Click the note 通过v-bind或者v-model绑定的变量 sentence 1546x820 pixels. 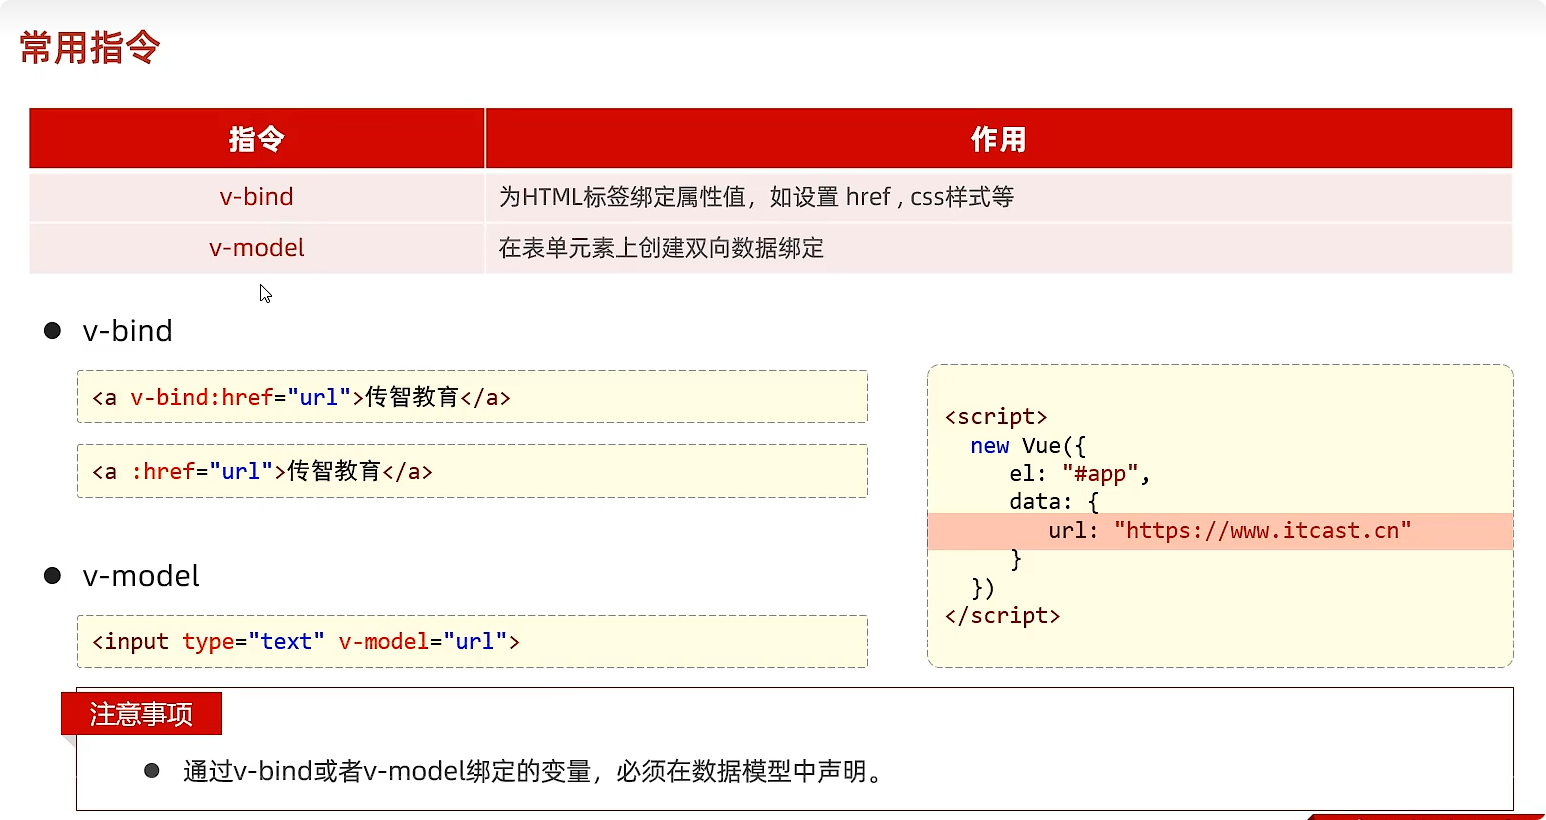click(535, 771)
